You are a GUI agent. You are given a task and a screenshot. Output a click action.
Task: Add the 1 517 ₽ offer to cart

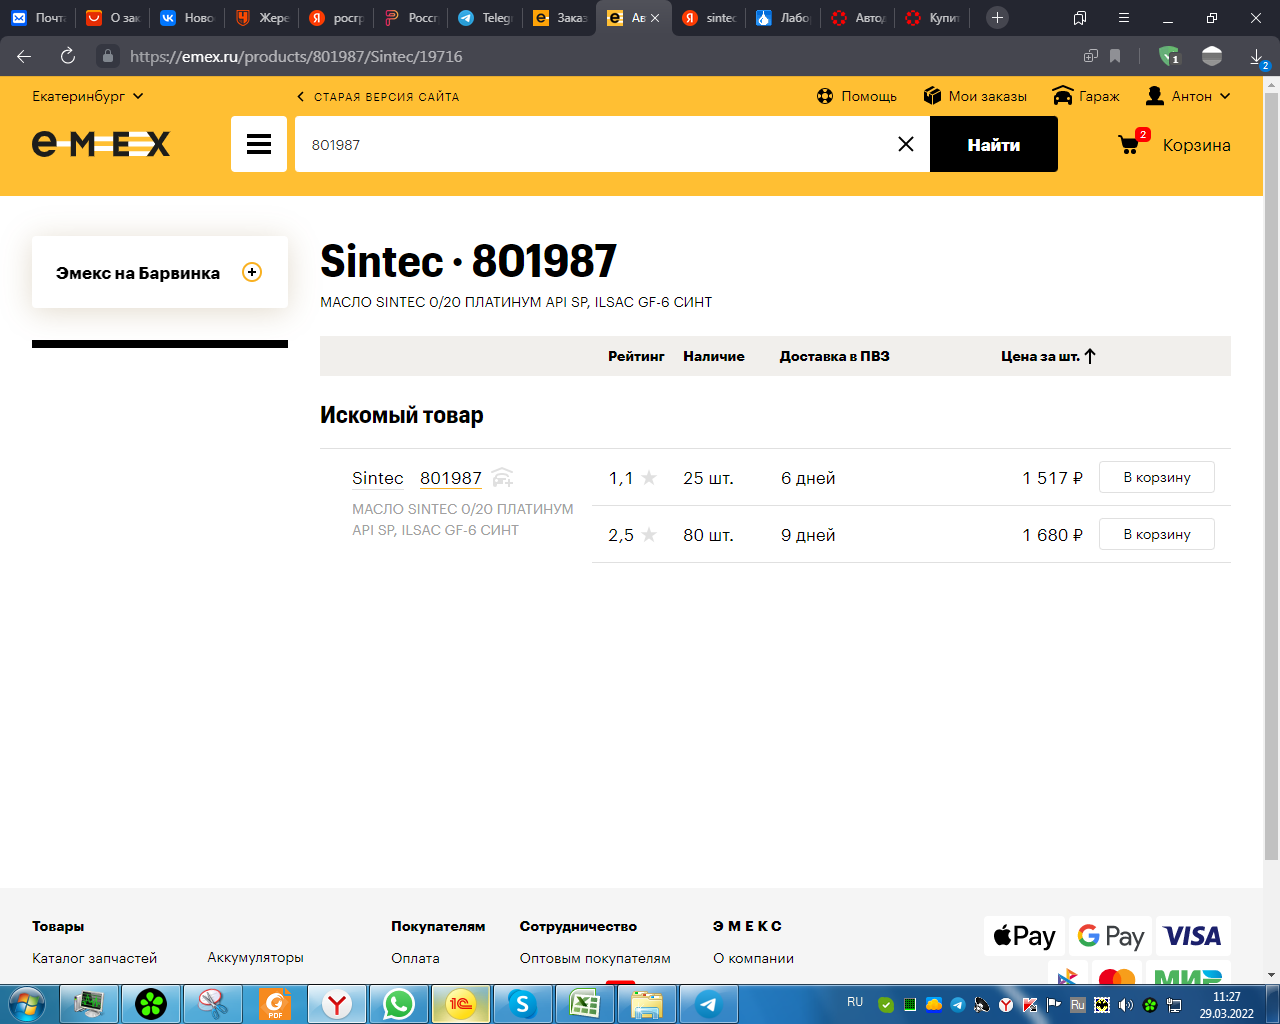click(x=1157, y=477)
